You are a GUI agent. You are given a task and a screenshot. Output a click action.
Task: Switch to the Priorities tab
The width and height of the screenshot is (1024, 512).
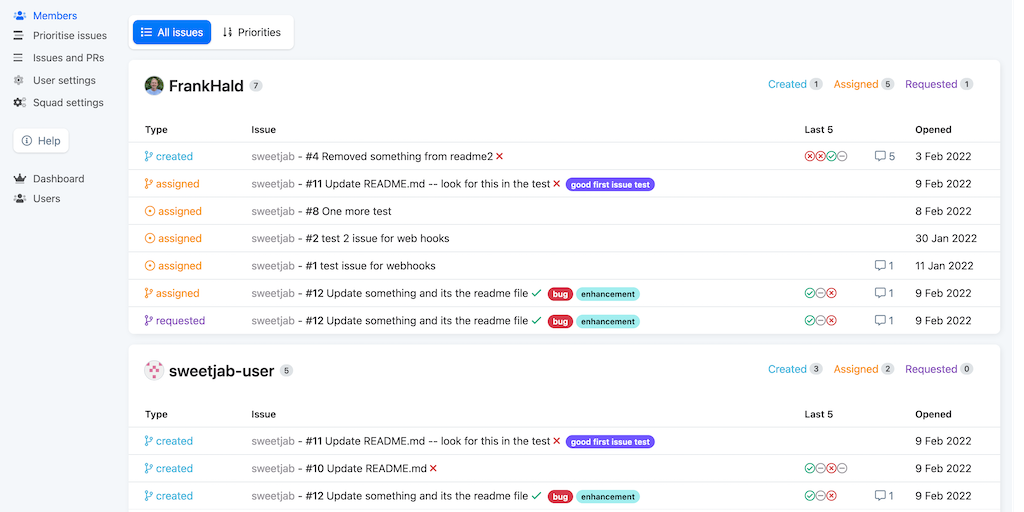(251, 32)
